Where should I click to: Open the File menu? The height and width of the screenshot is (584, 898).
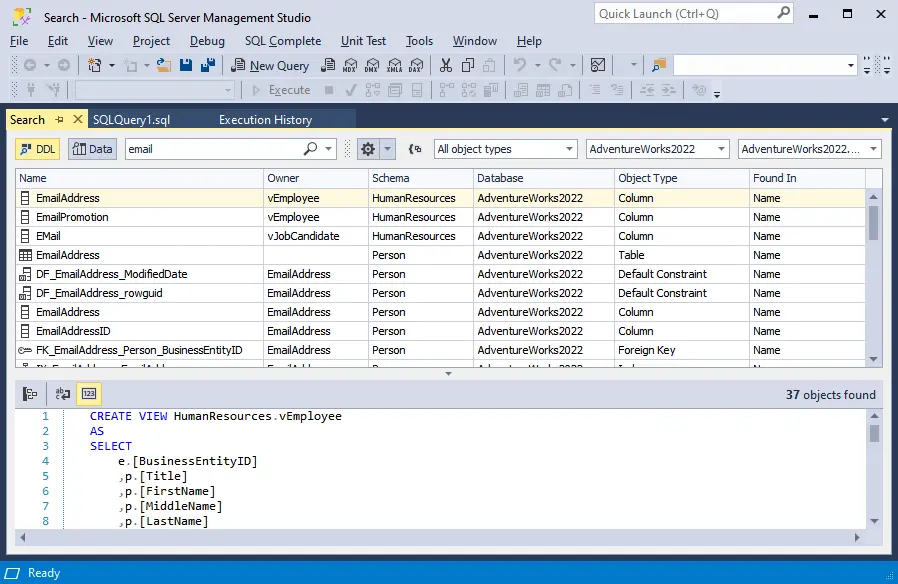[x=19, y=41]
